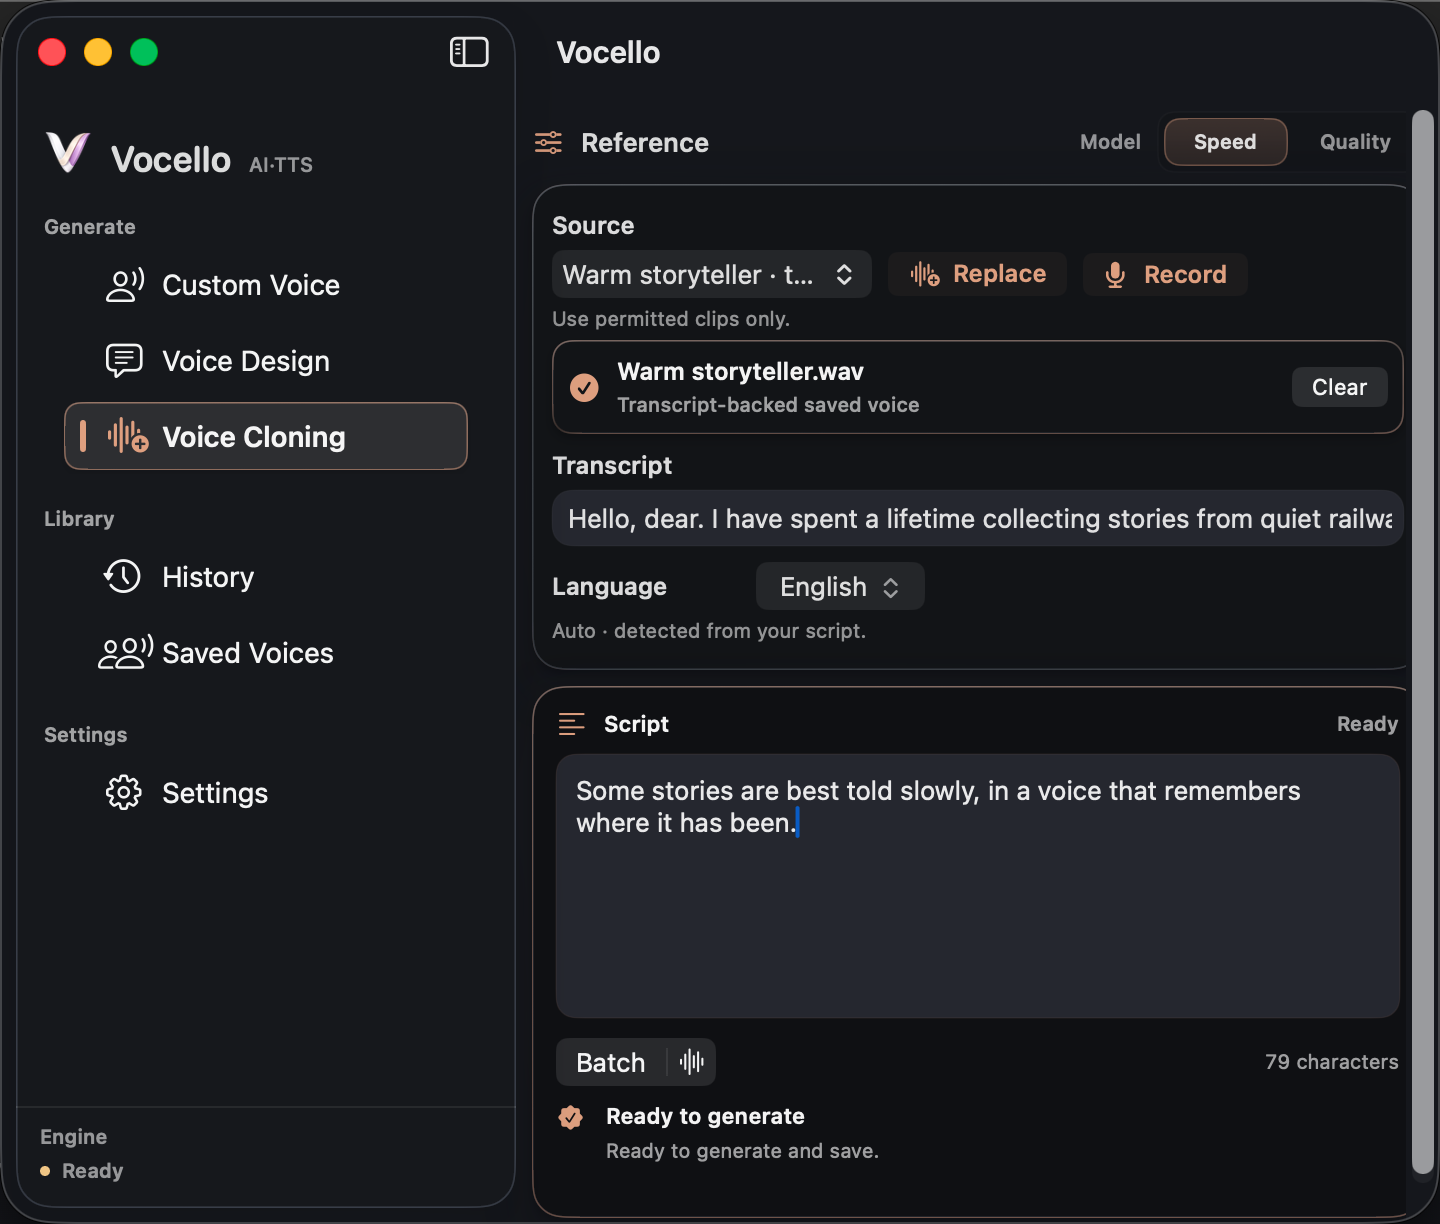Click 'Use permitted clips only.' note
The image size is (1440, 1224).
click(x=671, y=319)
